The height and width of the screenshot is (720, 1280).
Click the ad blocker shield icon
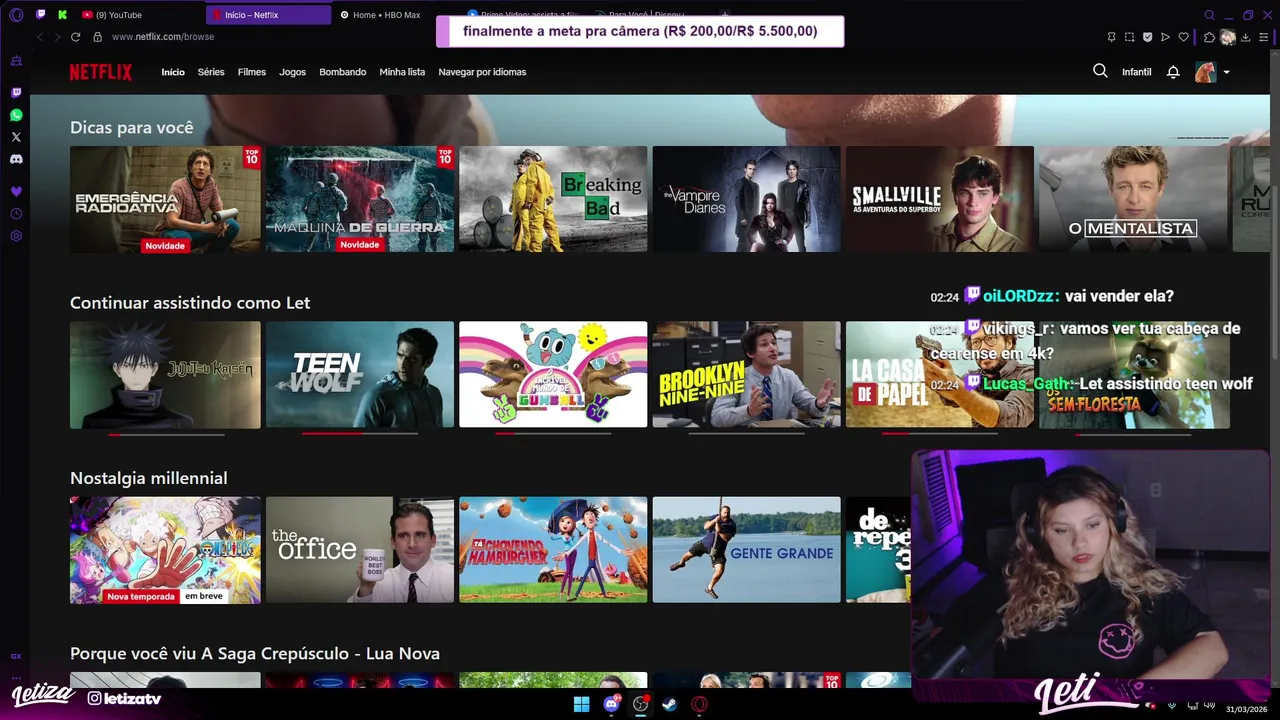click(x=1147, y=37)
